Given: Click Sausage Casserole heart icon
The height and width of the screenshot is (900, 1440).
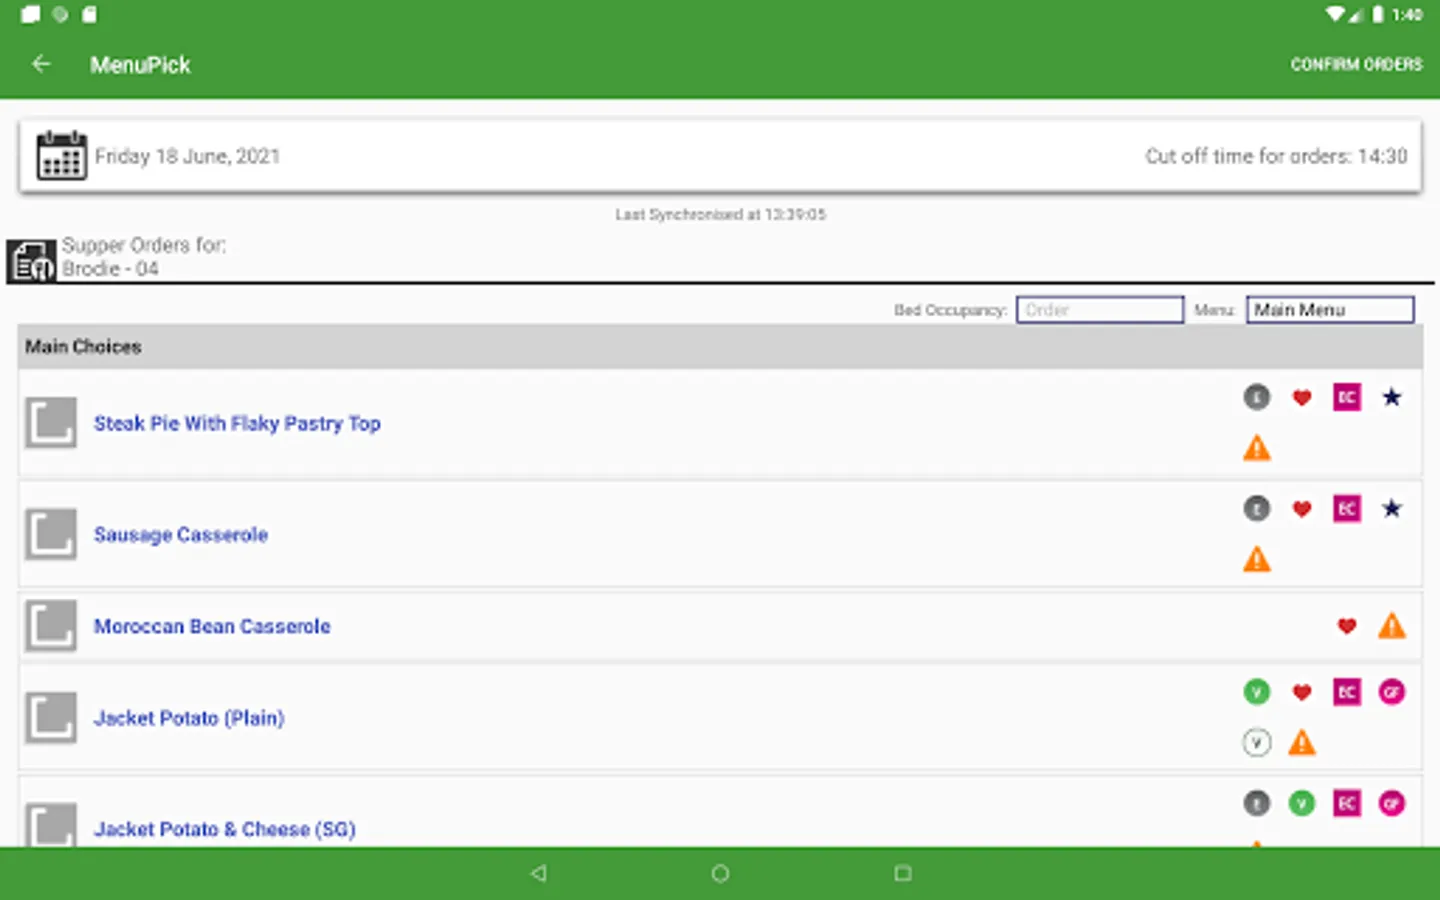Looking at the screenshot, I should click(x=1302, y=509).
